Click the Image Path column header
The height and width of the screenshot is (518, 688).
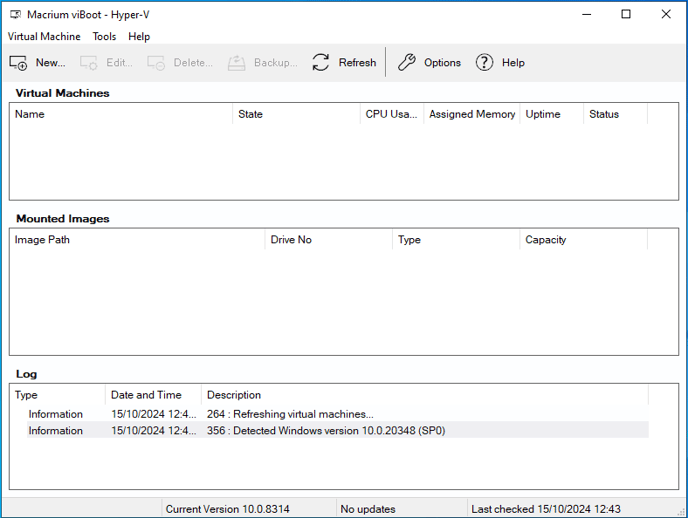pyautogui.click(x=137, y=239)
